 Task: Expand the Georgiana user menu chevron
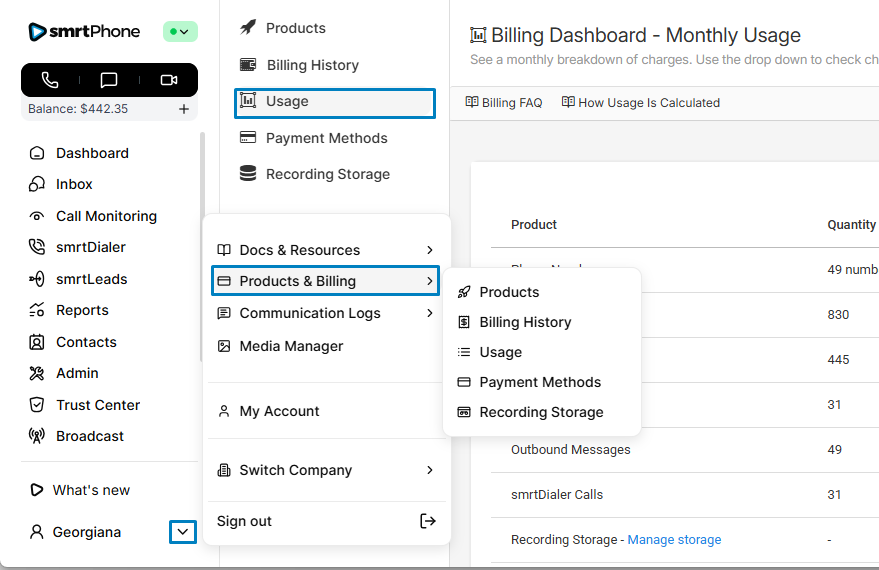(182, 532)
